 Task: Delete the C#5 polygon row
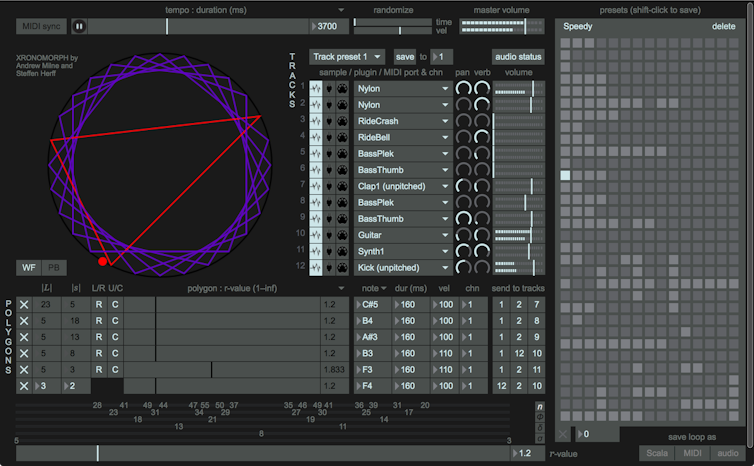pyautogui.click(x=24, y=304)
